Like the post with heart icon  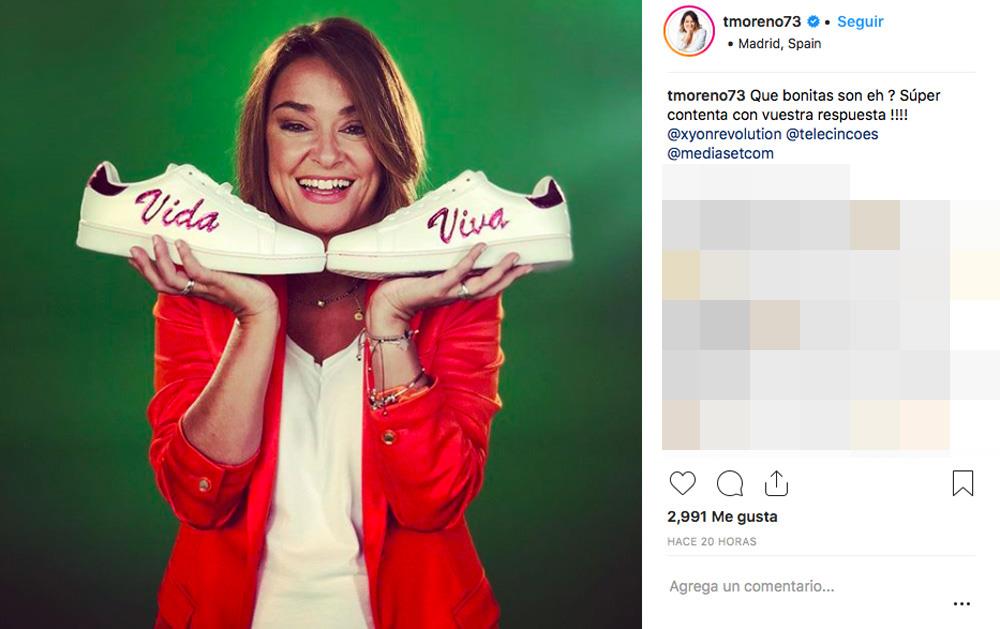pos(682,484)
